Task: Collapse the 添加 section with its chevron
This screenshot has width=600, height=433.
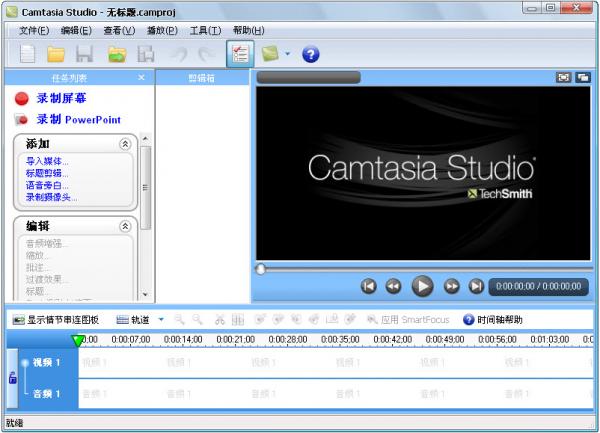Action: (125, 144)
